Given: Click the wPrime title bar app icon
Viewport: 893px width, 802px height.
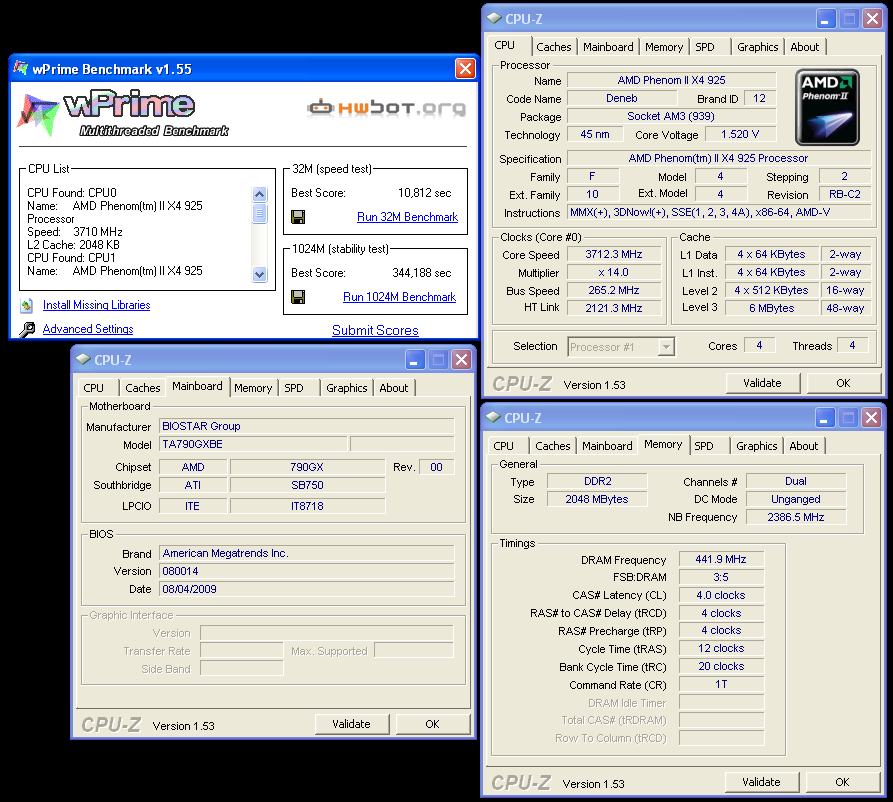Looking at the screenshot, I should (21, 68).
